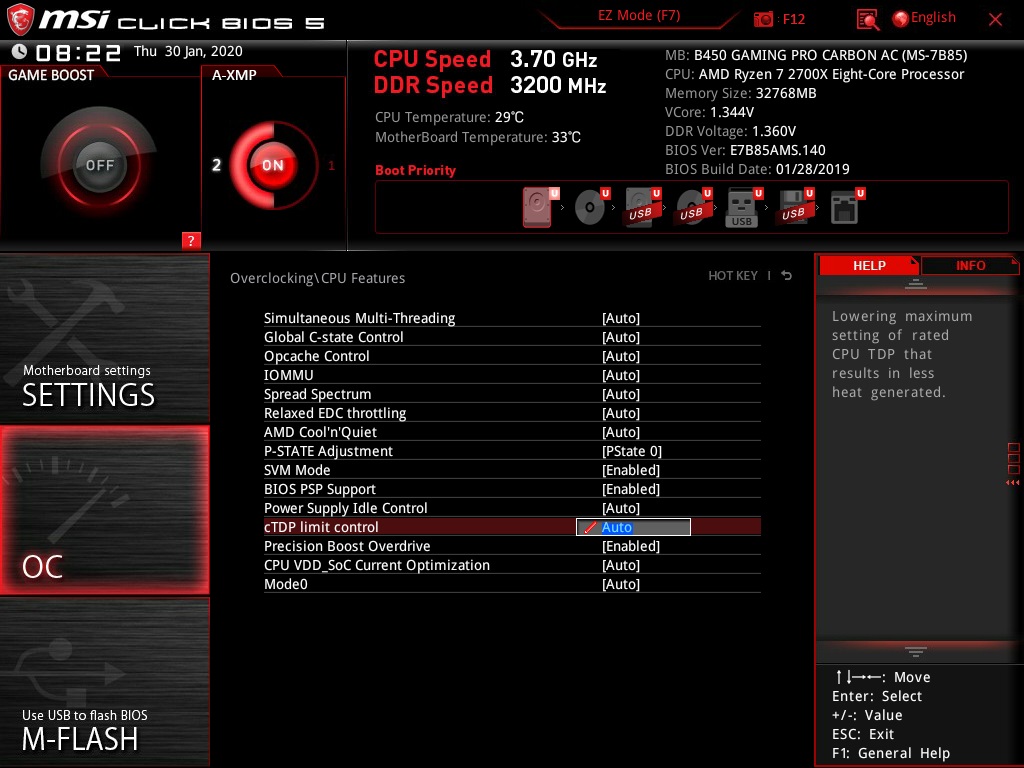Change AMD Cool'n'Quiet value

click(x=620, y=432)
